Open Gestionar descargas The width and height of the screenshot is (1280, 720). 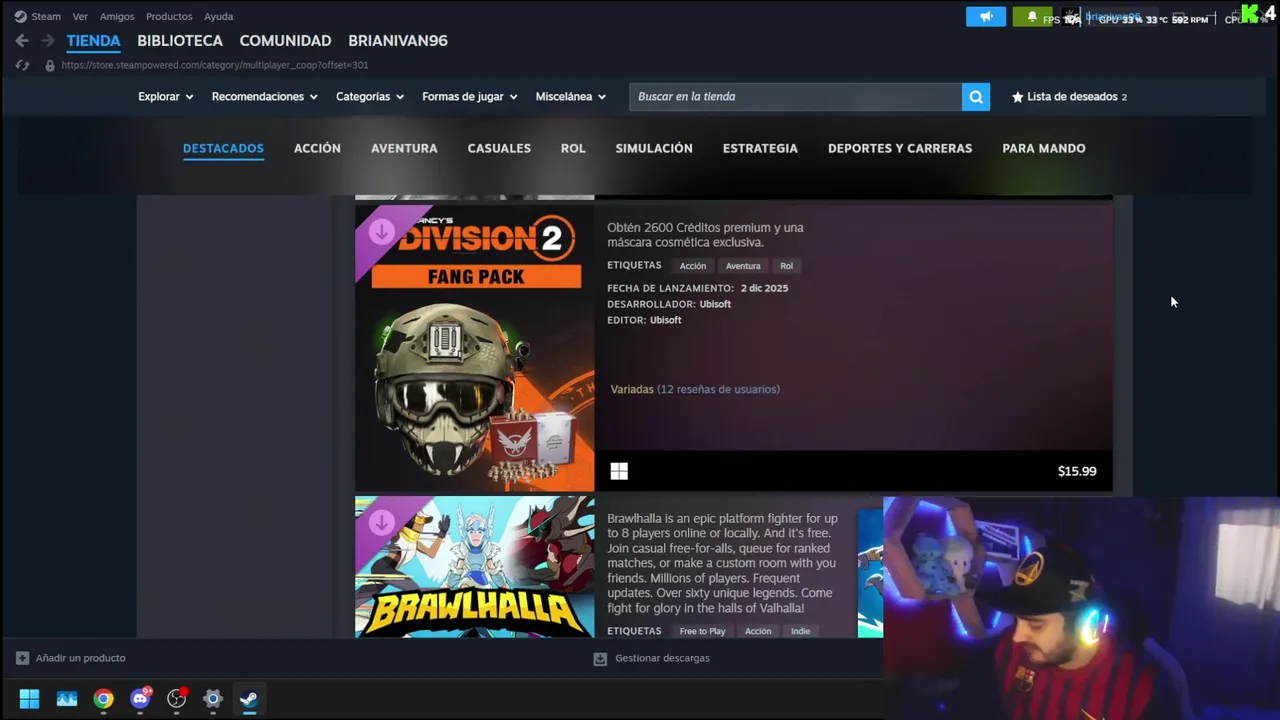(662, 658)
